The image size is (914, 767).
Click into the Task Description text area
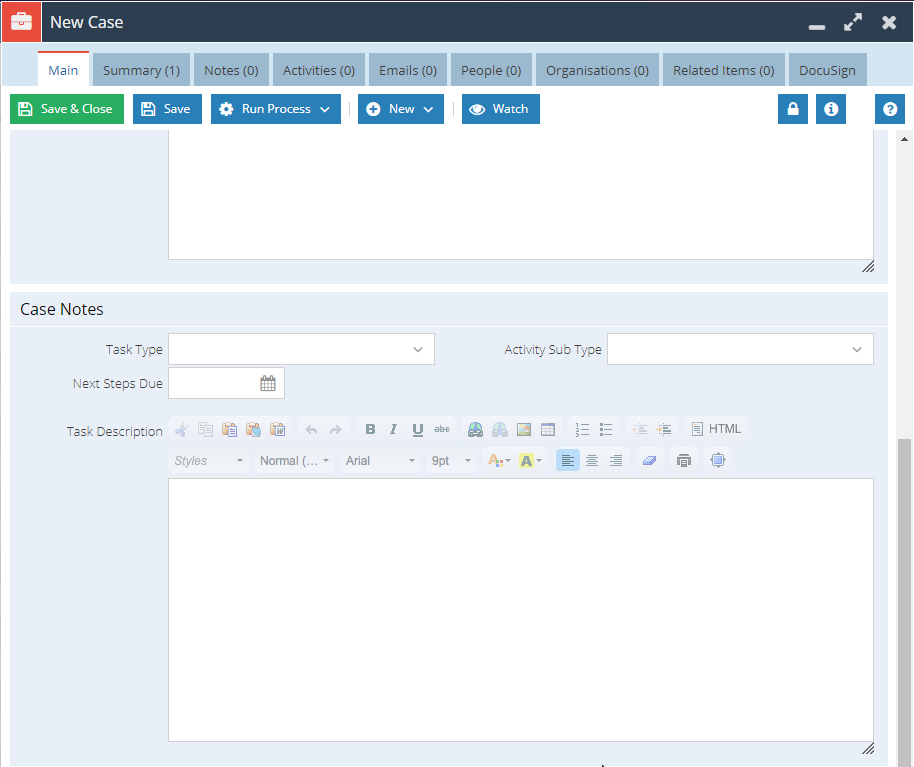(x=521, y=610)
